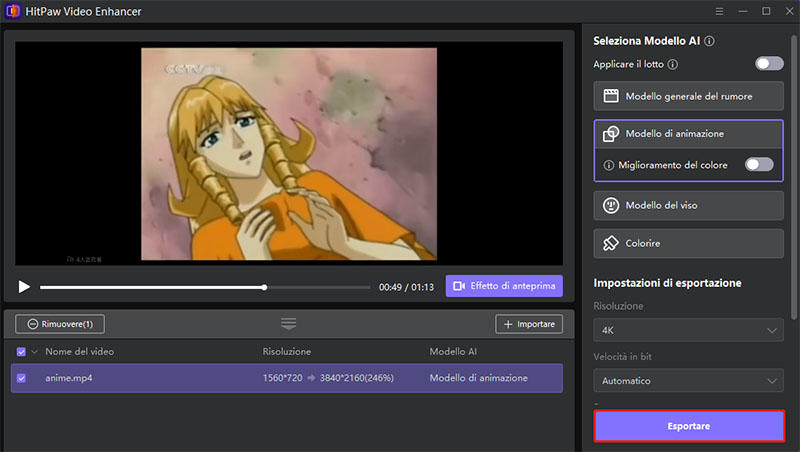Click the 1560*720 source resolution text

tap(283, 378)
